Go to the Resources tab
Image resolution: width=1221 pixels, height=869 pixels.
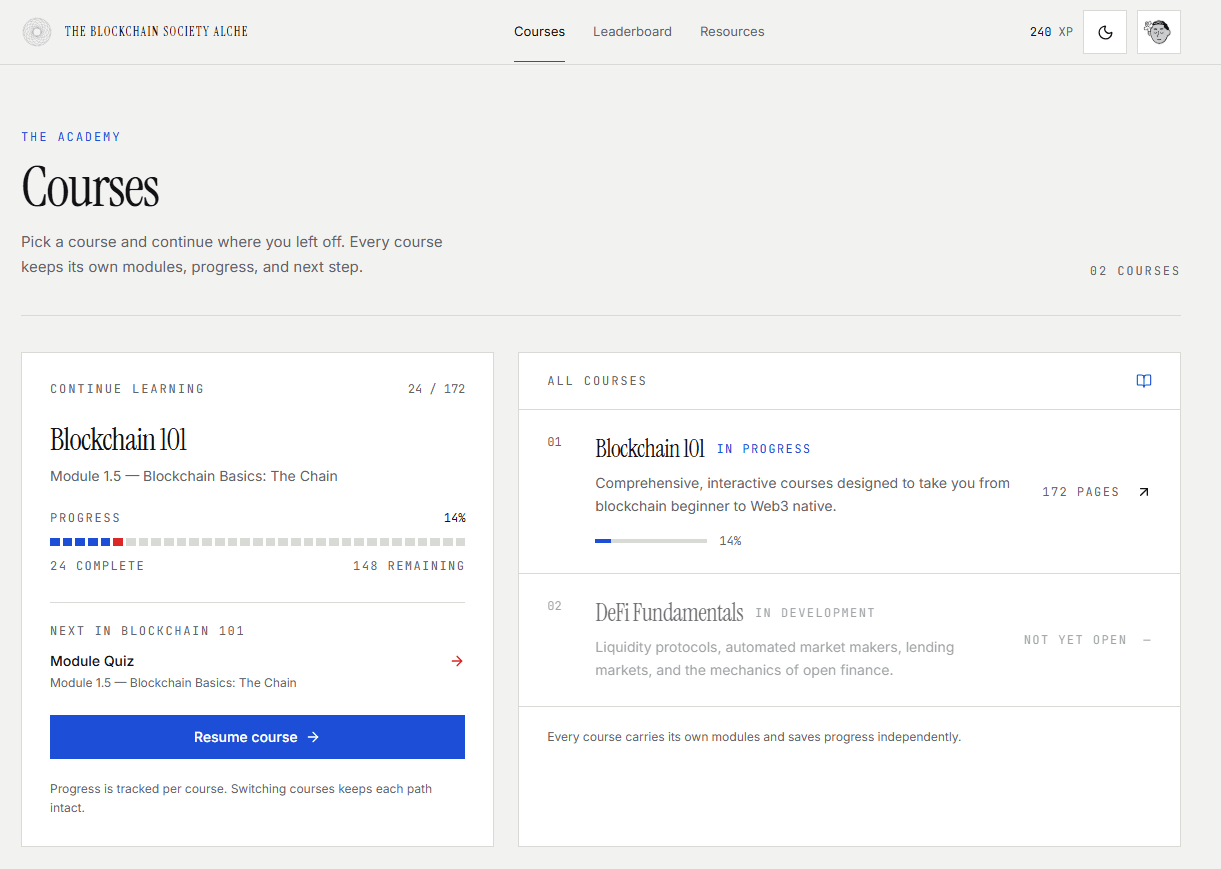click(732, 32)
